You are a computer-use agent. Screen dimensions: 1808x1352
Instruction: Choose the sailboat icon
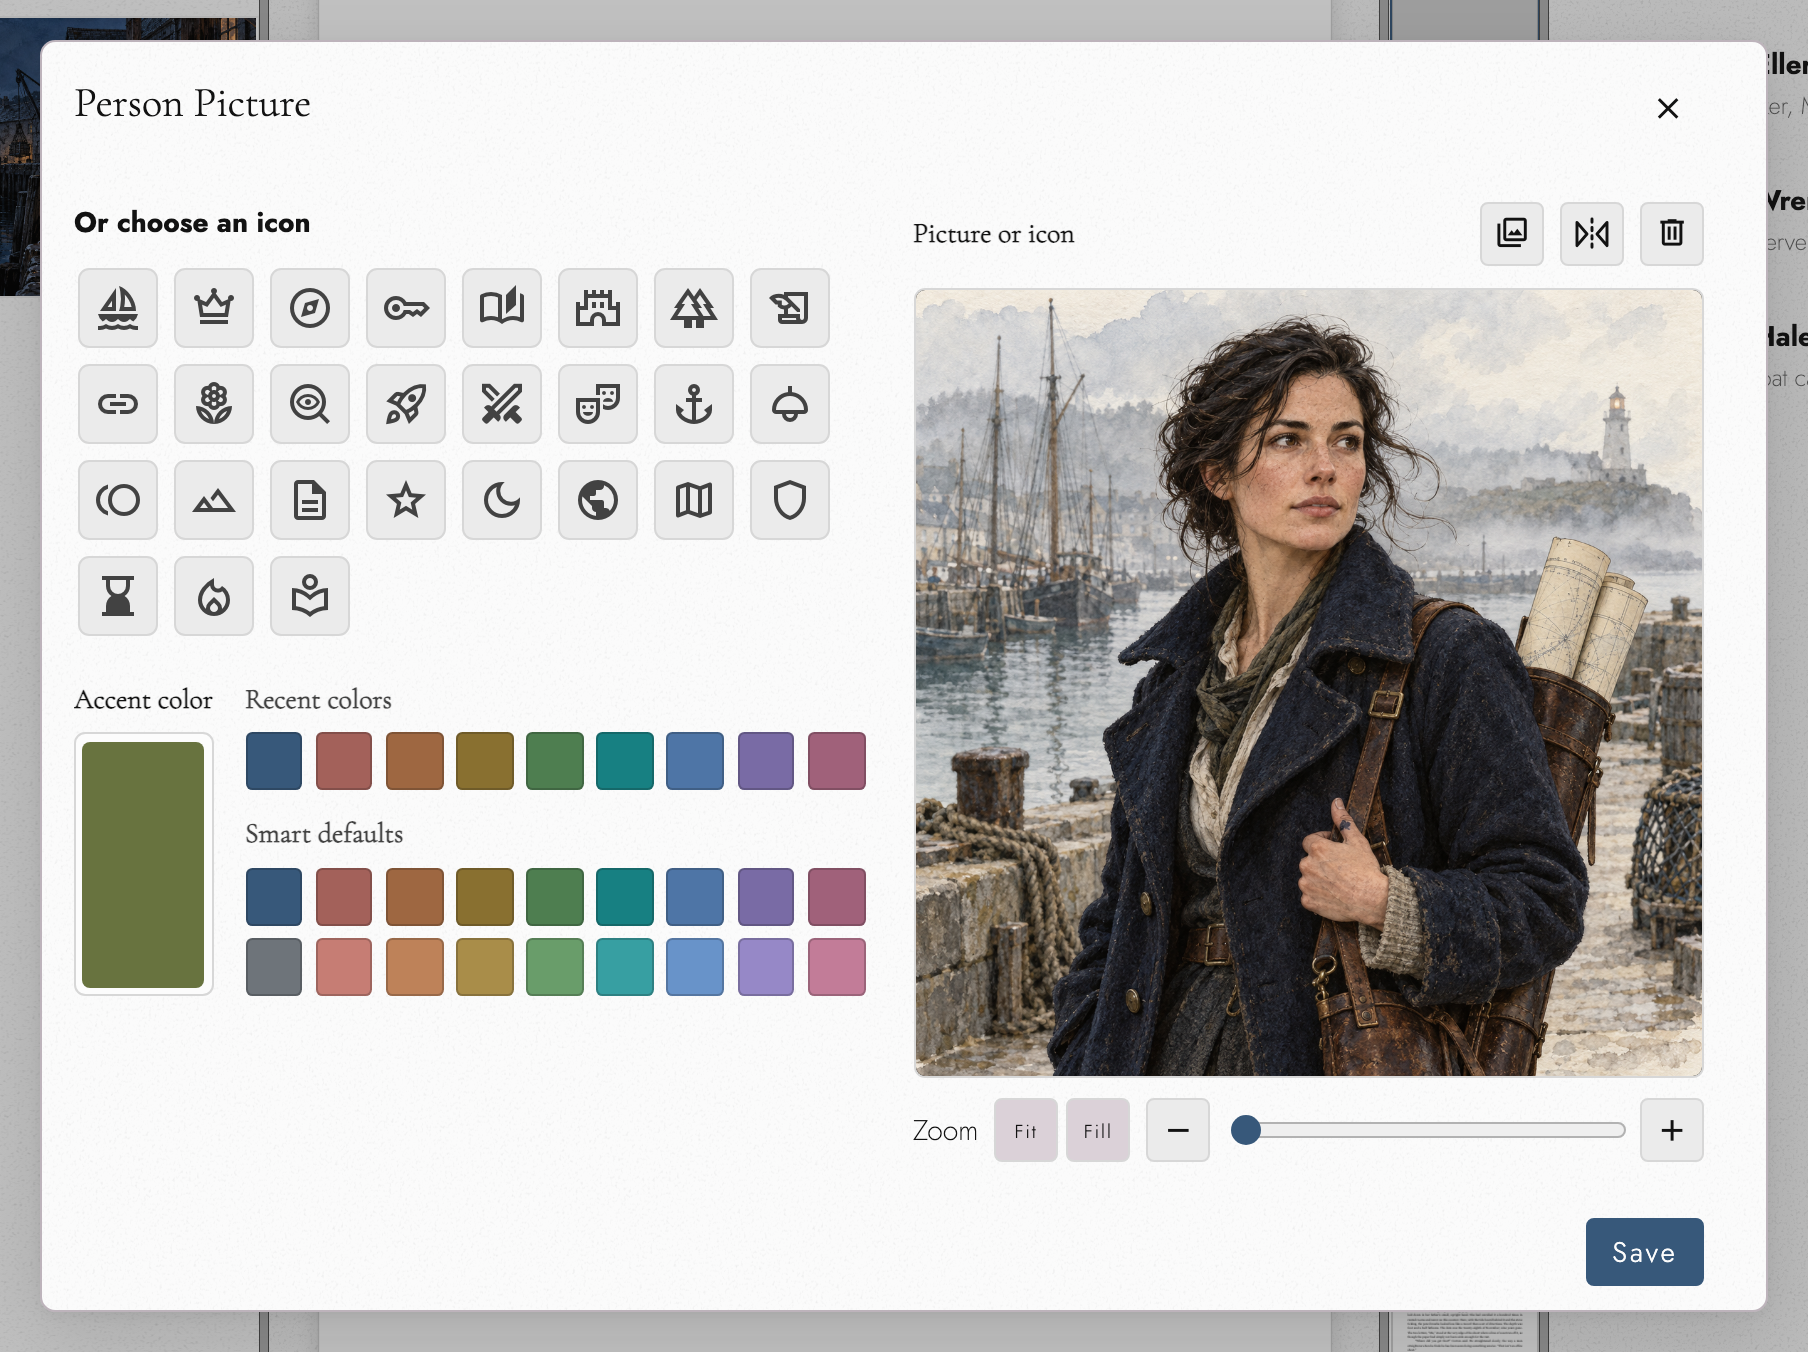pos(118,308)
